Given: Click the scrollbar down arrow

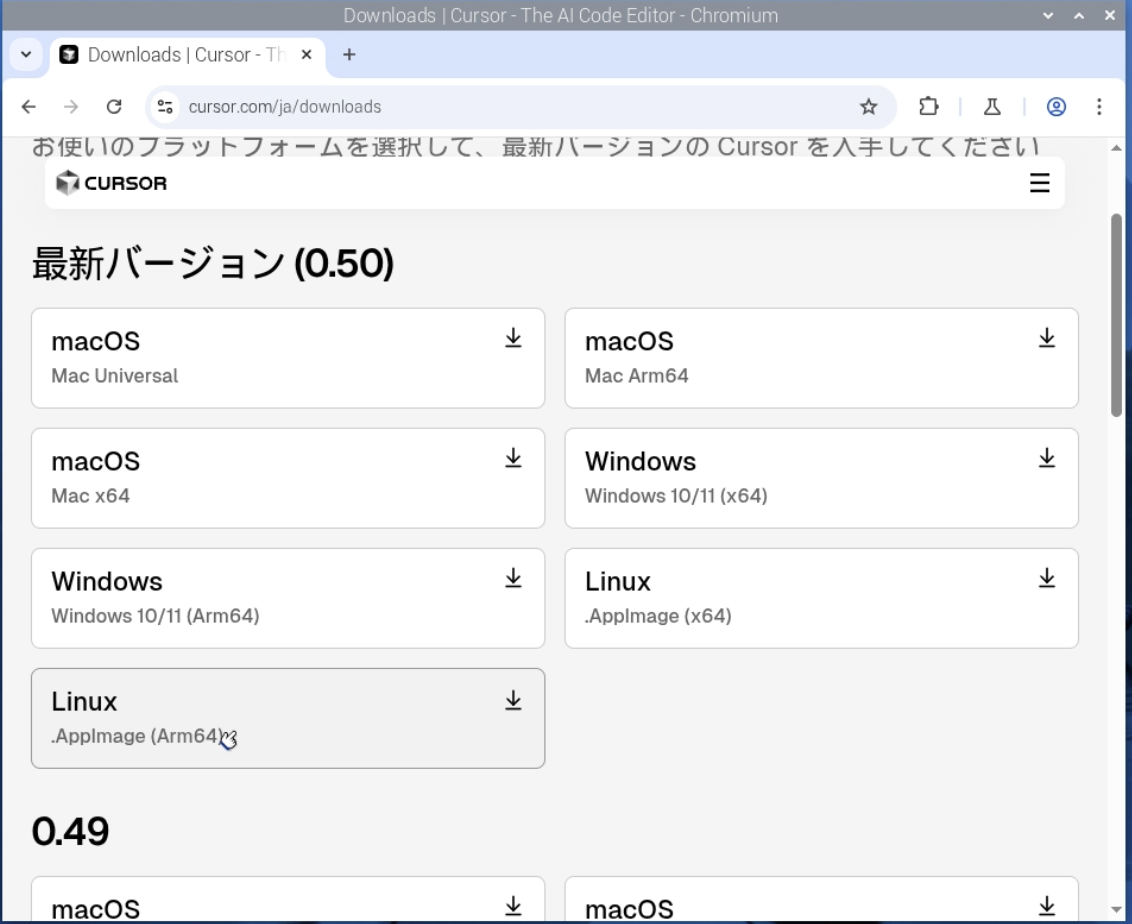Looking at the screenshot, I should tap(1117, 910).
